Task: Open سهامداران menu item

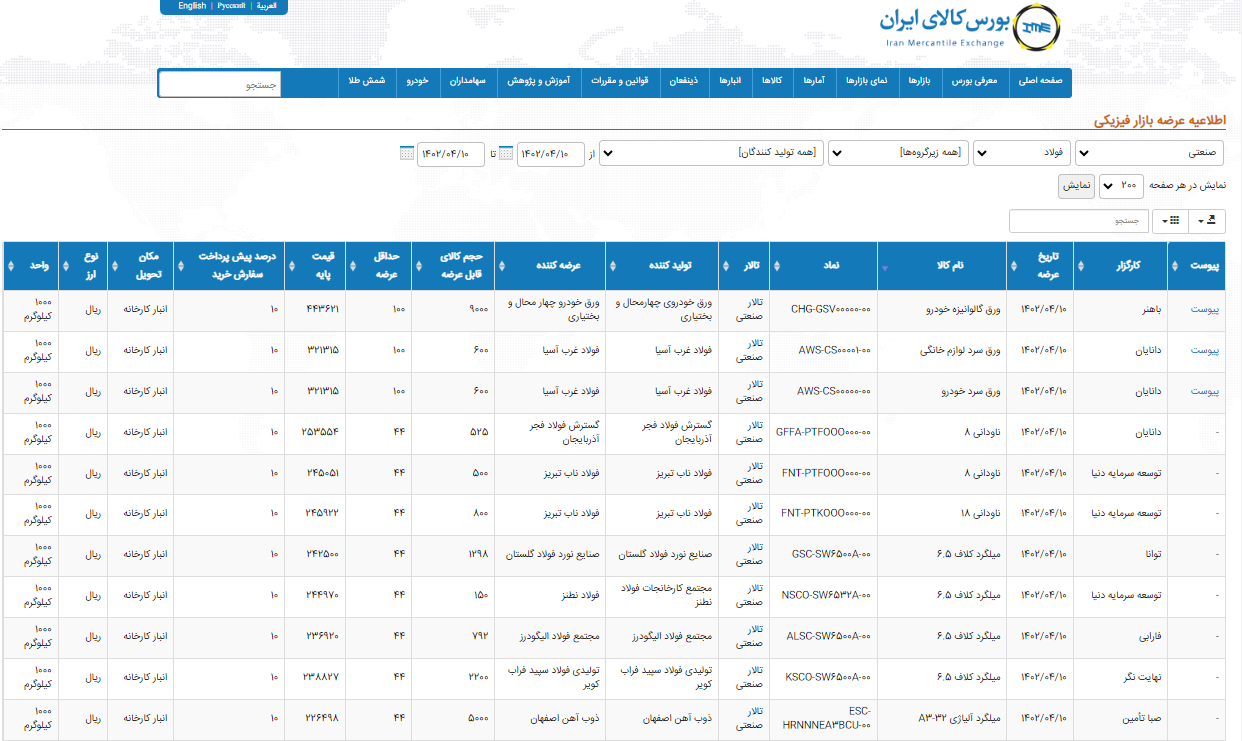Action: [x=466, y=80]
